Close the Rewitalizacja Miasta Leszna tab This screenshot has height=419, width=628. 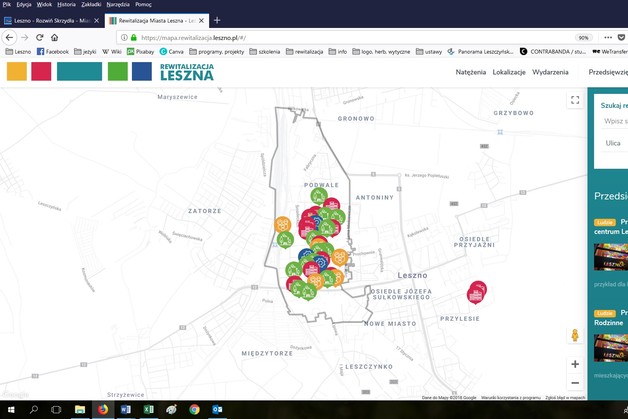(x=201, y=20)
